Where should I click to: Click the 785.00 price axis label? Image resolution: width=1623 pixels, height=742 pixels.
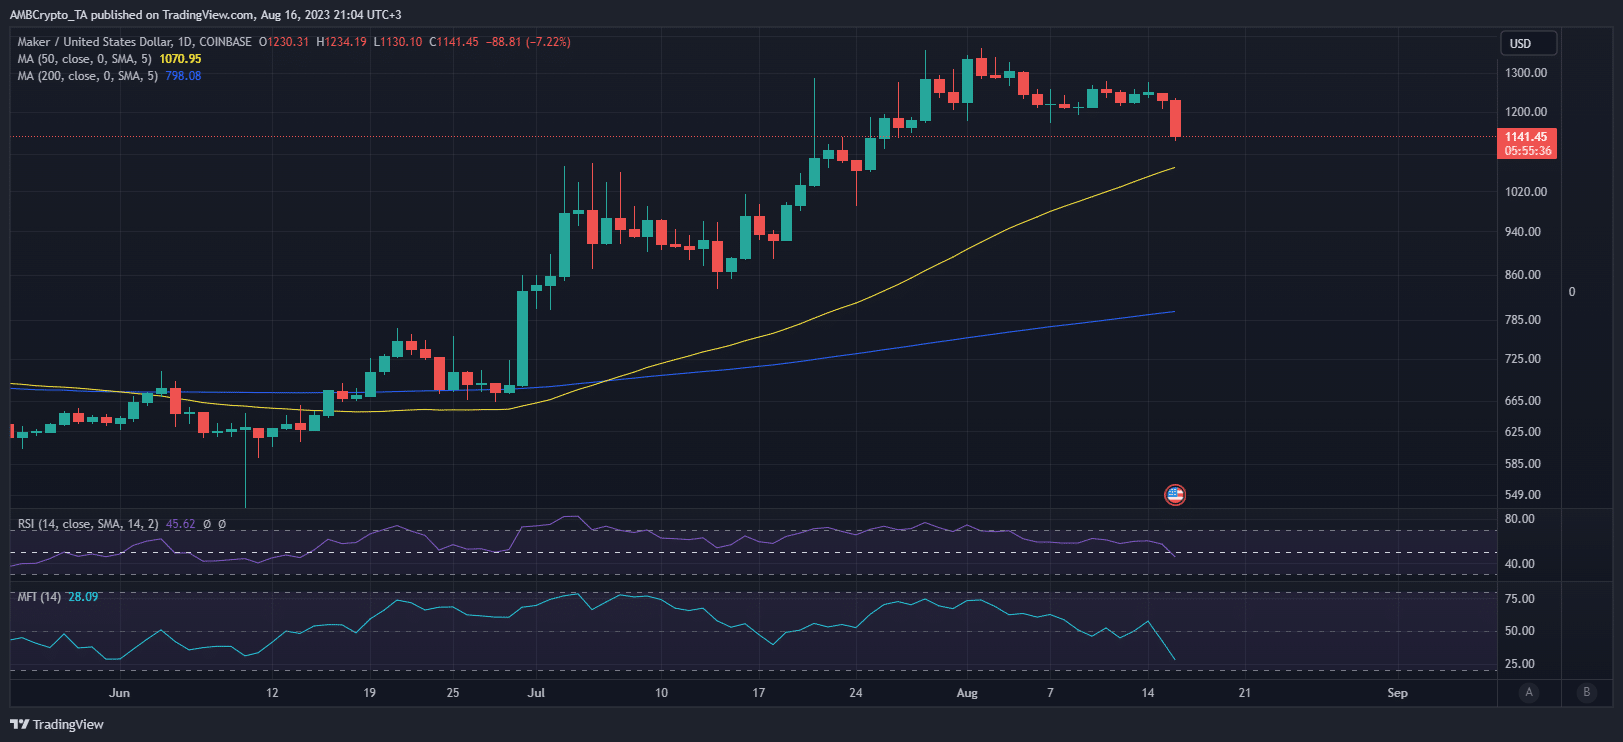point(1523,320)
